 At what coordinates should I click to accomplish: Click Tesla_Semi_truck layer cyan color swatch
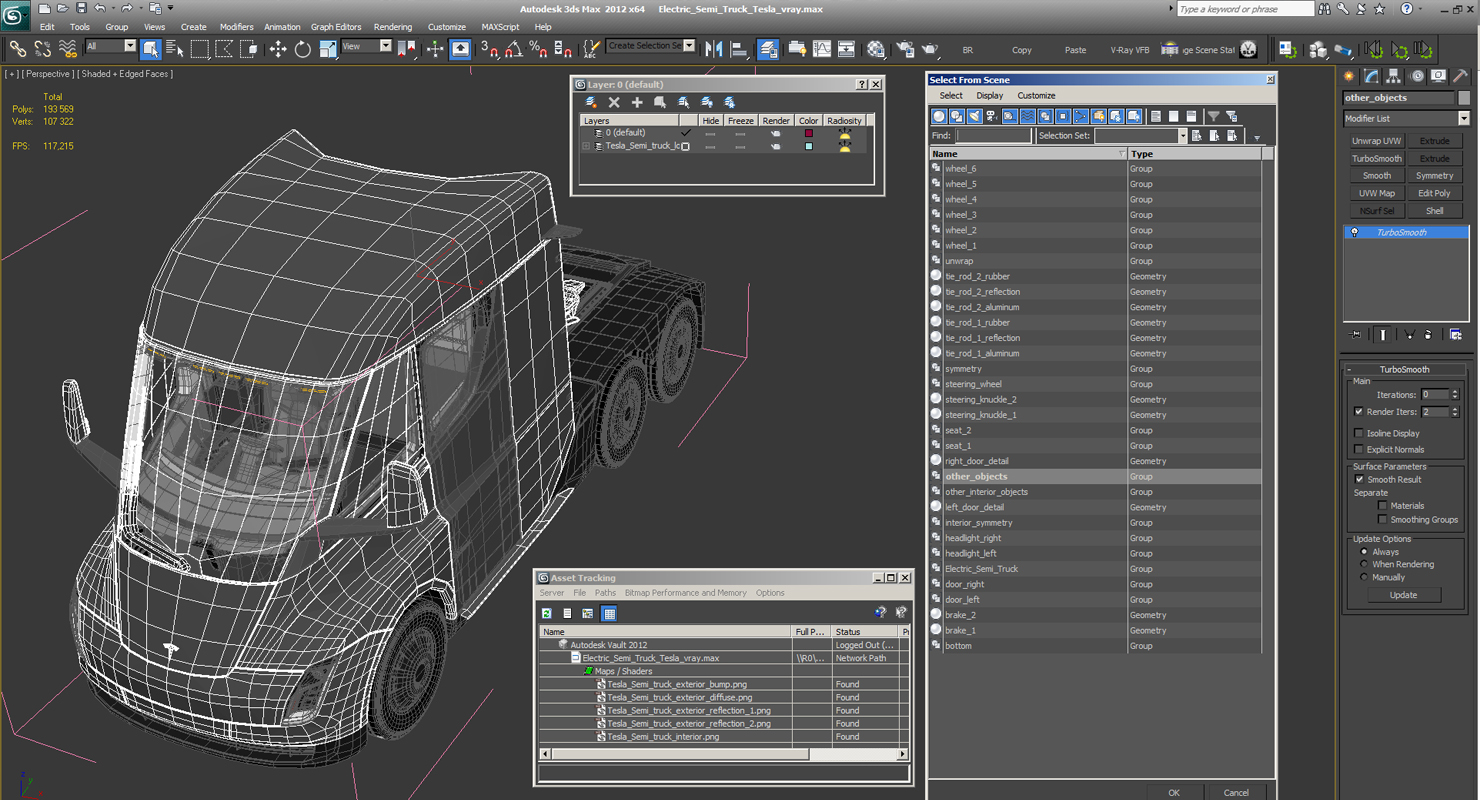point(808,146)
